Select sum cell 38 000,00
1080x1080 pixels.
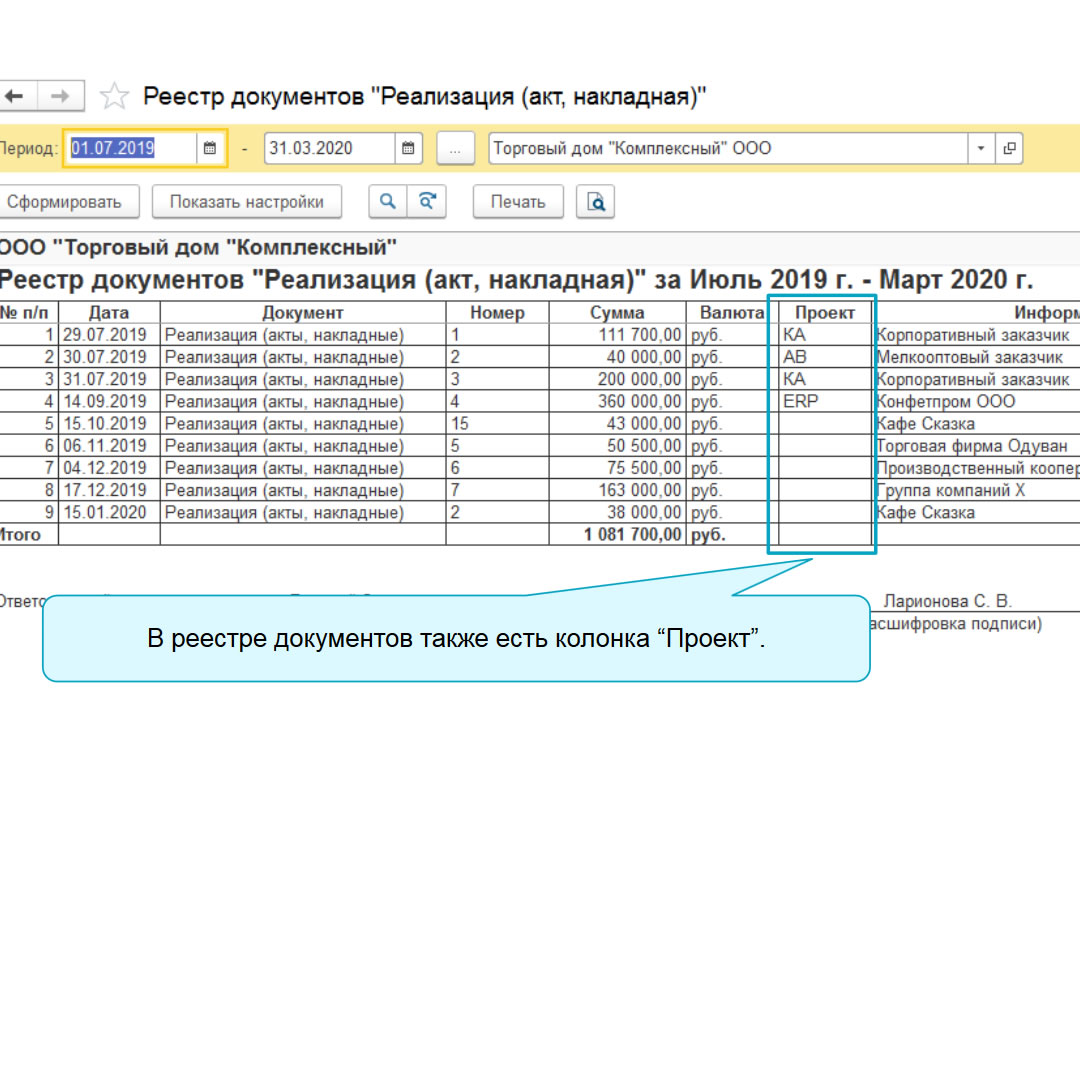[x=617, y=512]
